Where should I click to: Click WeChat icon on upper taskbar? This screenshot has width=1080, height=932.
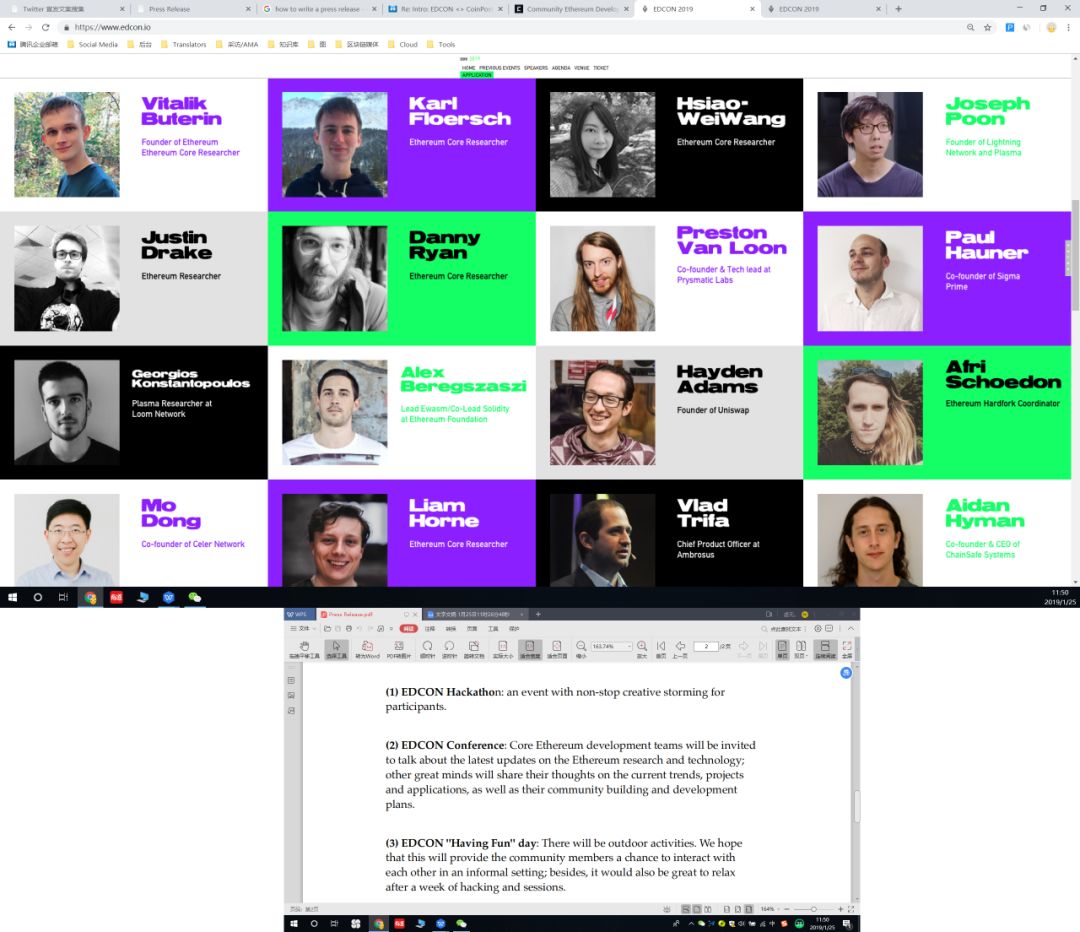pyautogui.click(x=195, y=597)
